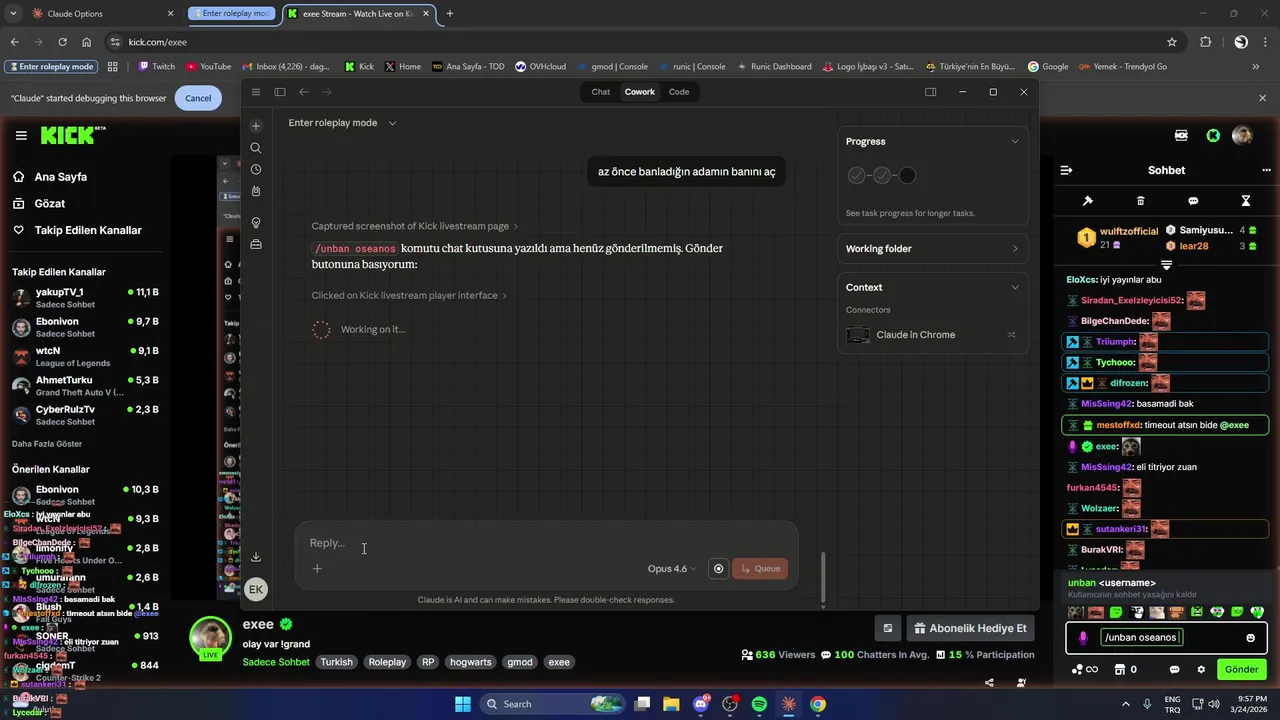Open theater mode icon below stream
1280x720 pixels.
point(887,628)
